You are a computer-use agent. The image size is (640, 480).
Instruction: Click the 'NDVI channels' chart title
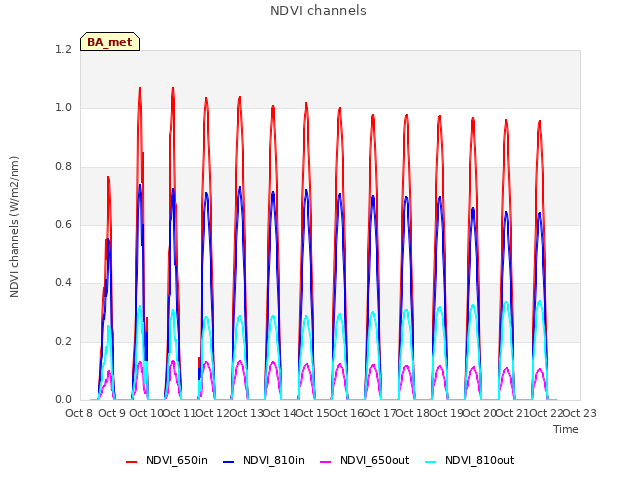click(x=318, y=11)
